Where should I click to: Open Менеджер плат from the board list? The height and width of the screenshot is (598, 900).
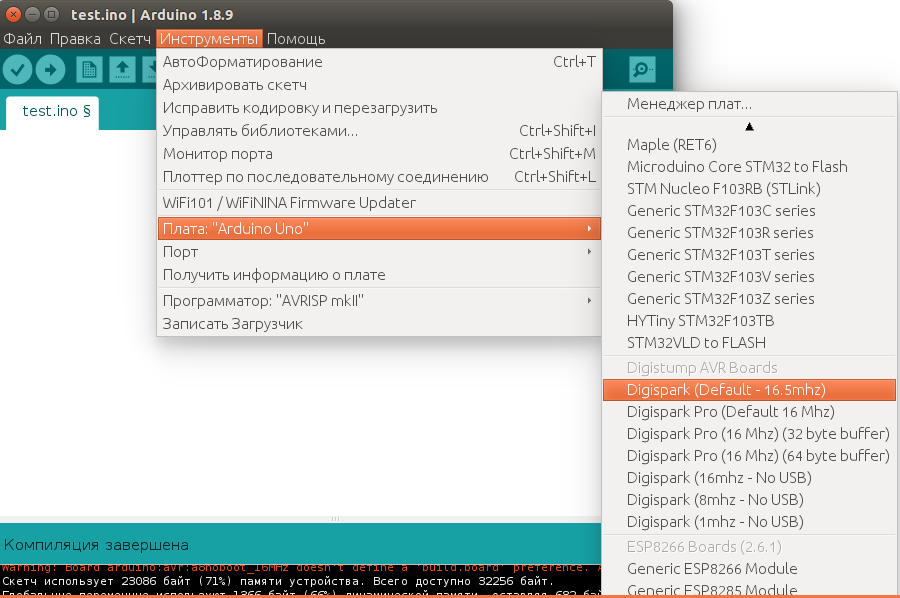pyautogui.click(x=689, y=104)
